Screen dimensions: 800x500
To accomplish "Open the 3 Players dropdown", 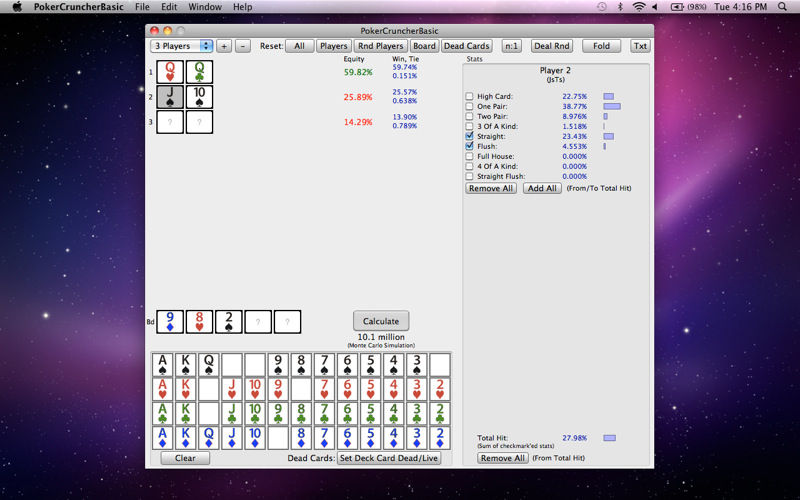I will 182,46.
